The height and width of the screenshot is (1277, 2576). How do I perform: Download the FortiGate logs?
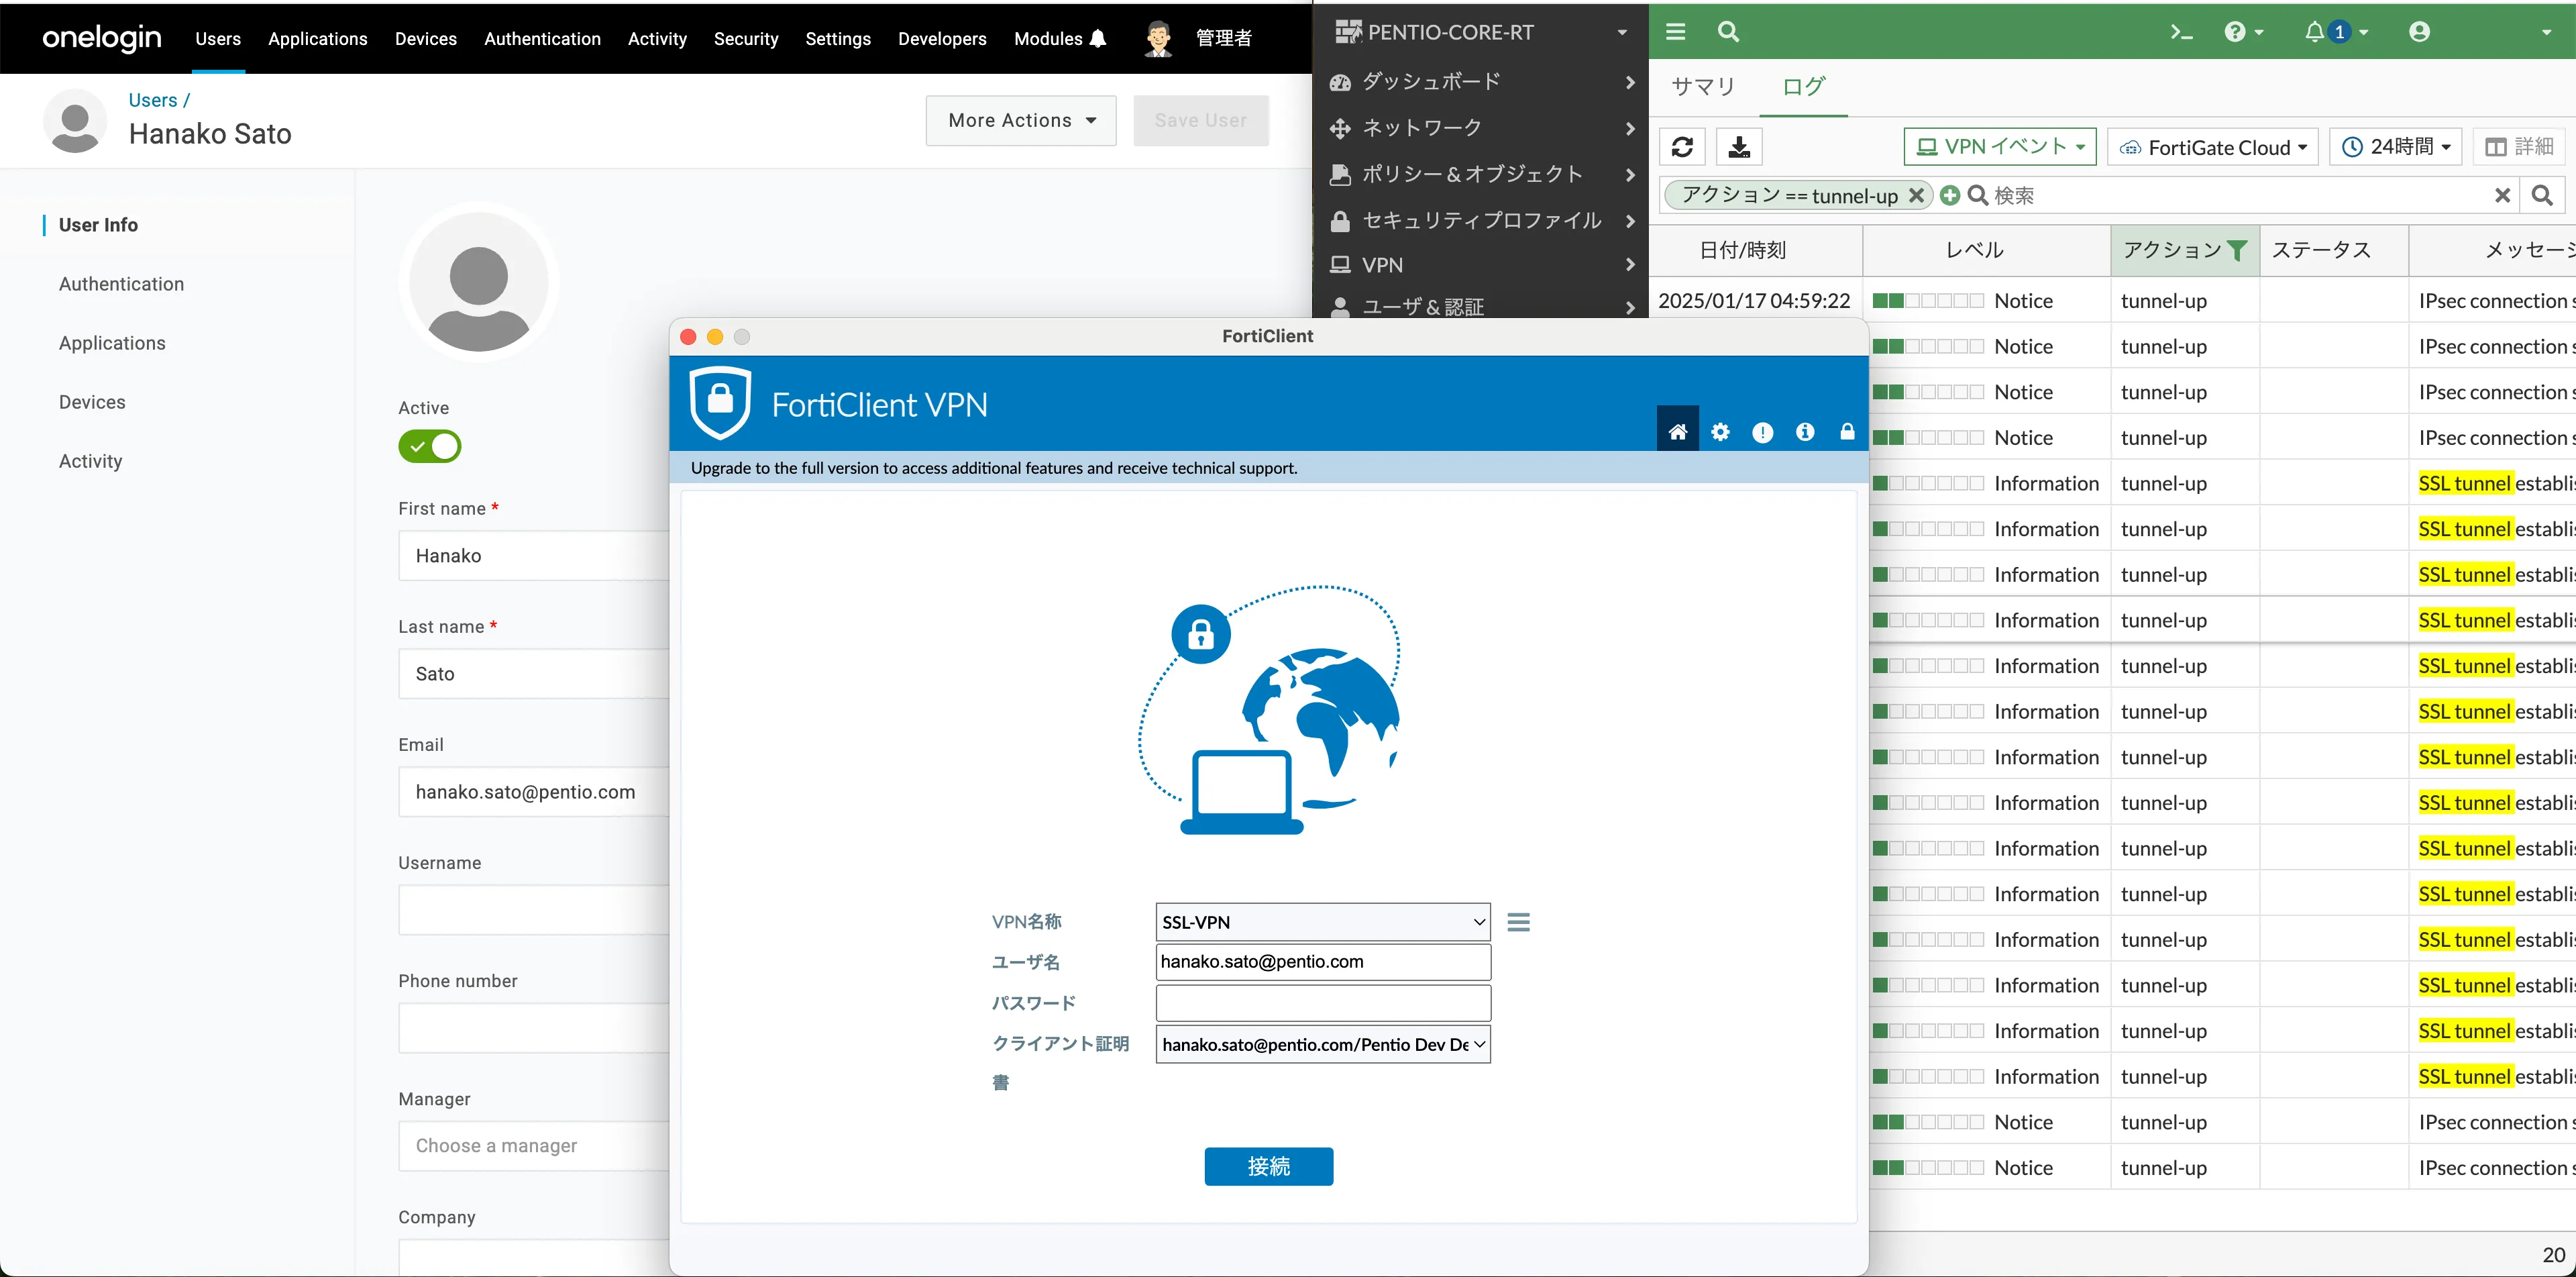[1739, 147]
